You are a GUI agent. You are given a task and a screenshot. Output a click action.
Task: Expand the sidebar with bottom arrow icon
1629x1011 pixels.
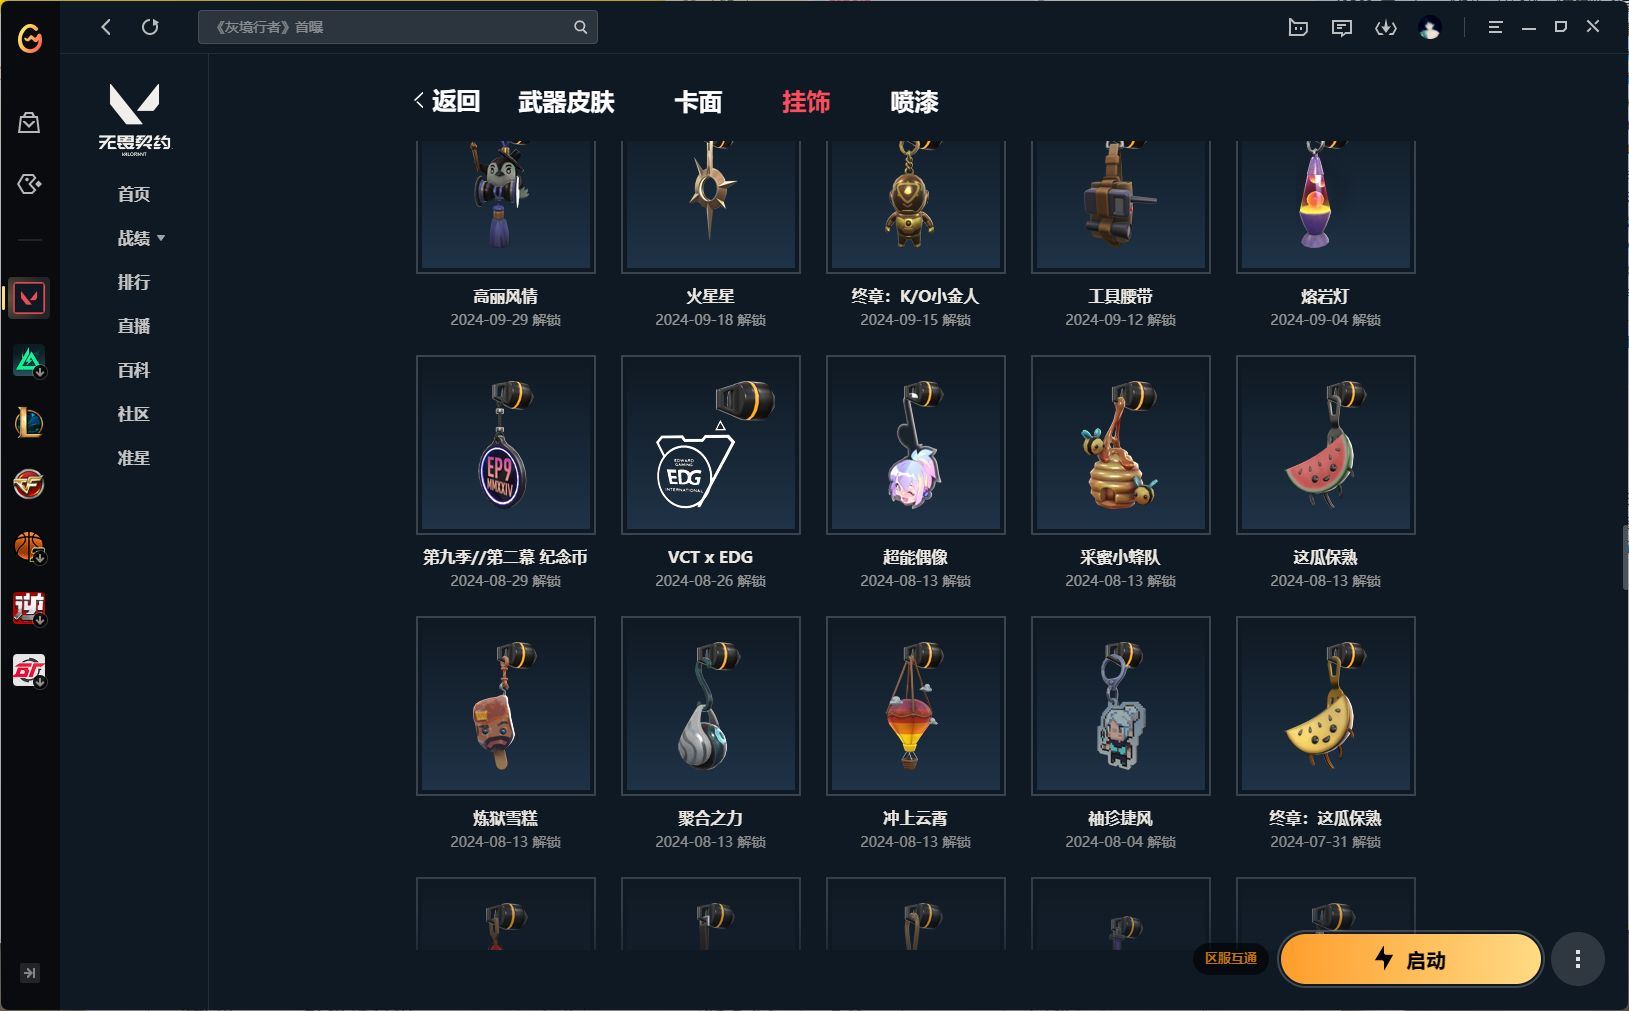[30, 973]
